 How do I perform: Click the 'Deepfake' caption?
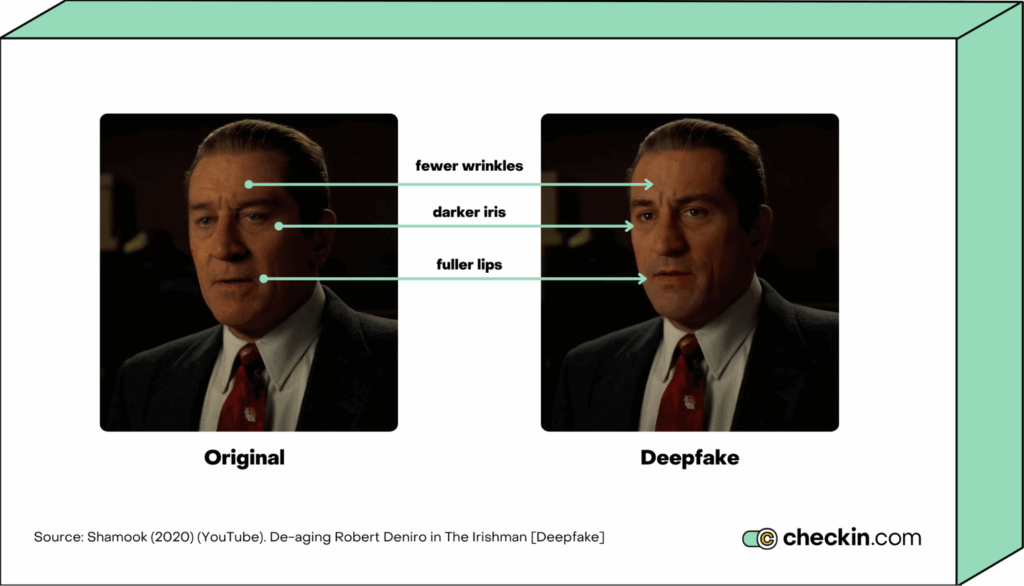690,458
